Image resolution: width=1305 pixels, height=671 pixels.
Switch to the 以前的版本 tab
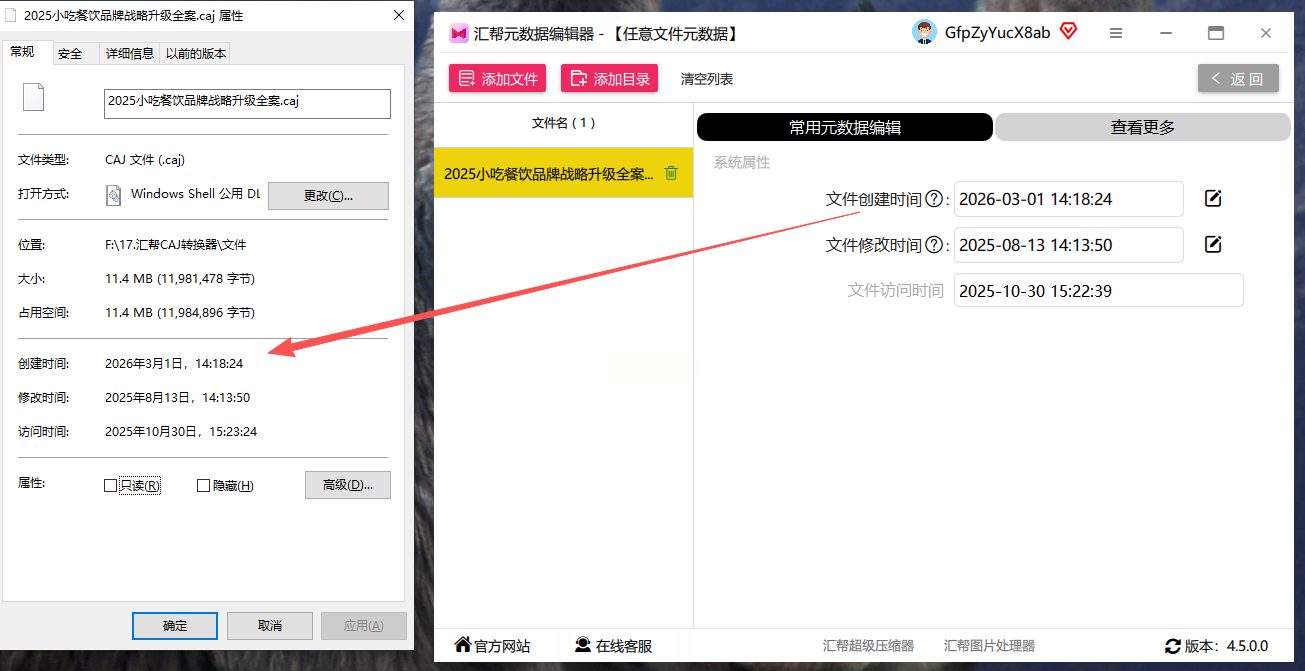[x=196, y=54]
